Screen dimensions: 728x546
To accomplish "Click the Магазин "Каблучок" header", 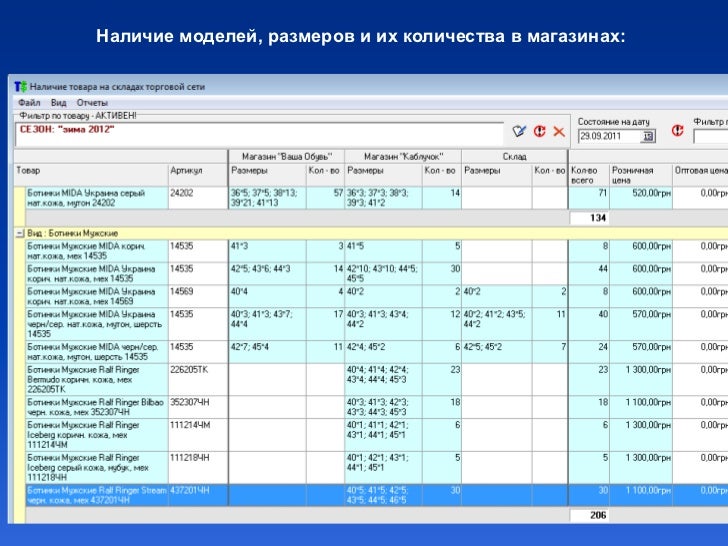I will coord(403,156).
